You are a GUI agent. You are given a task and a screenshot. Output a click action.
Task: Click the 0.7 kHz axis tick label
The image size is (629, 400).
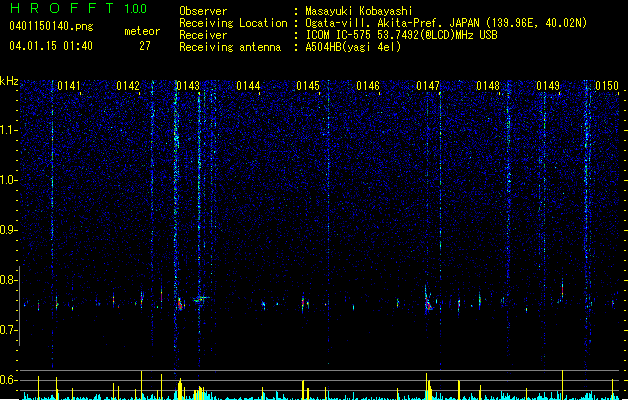point(9,330)
